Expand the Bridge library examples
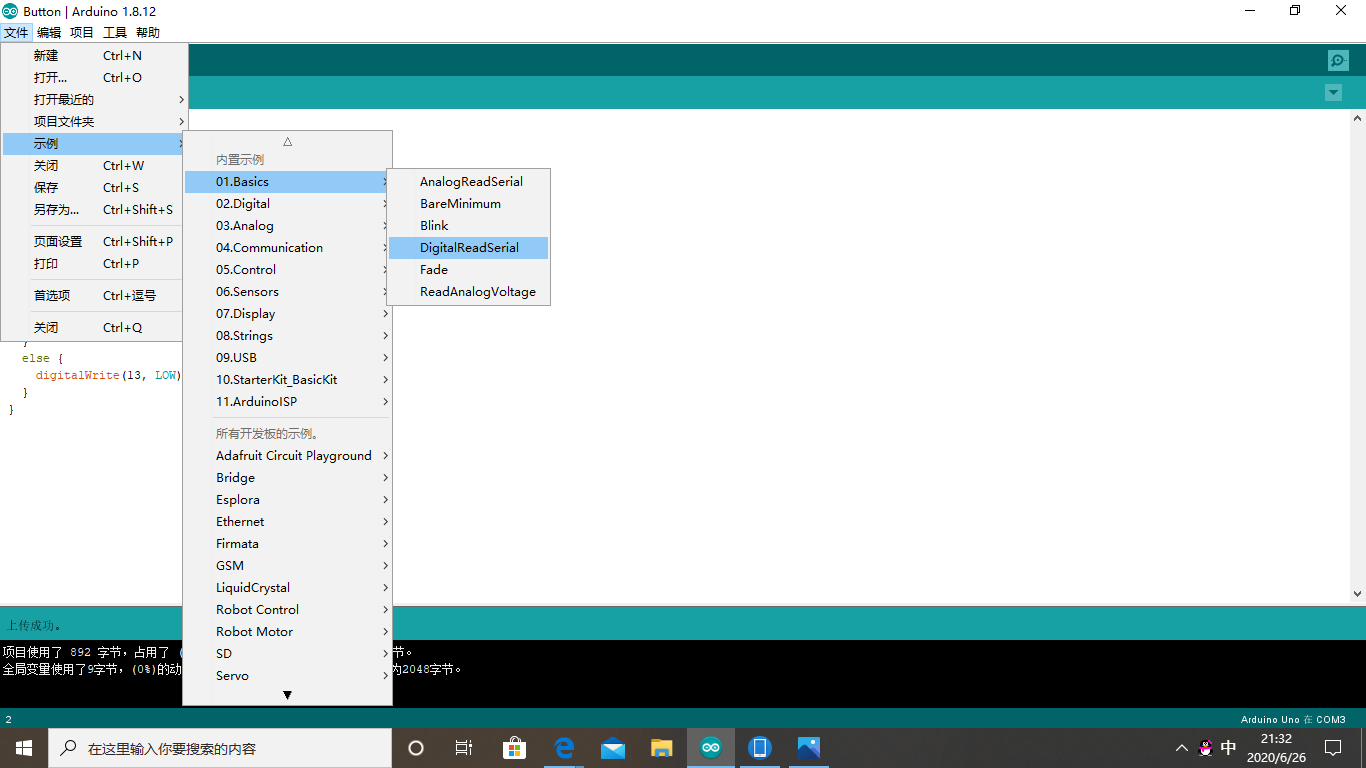 tap(288, 478)
